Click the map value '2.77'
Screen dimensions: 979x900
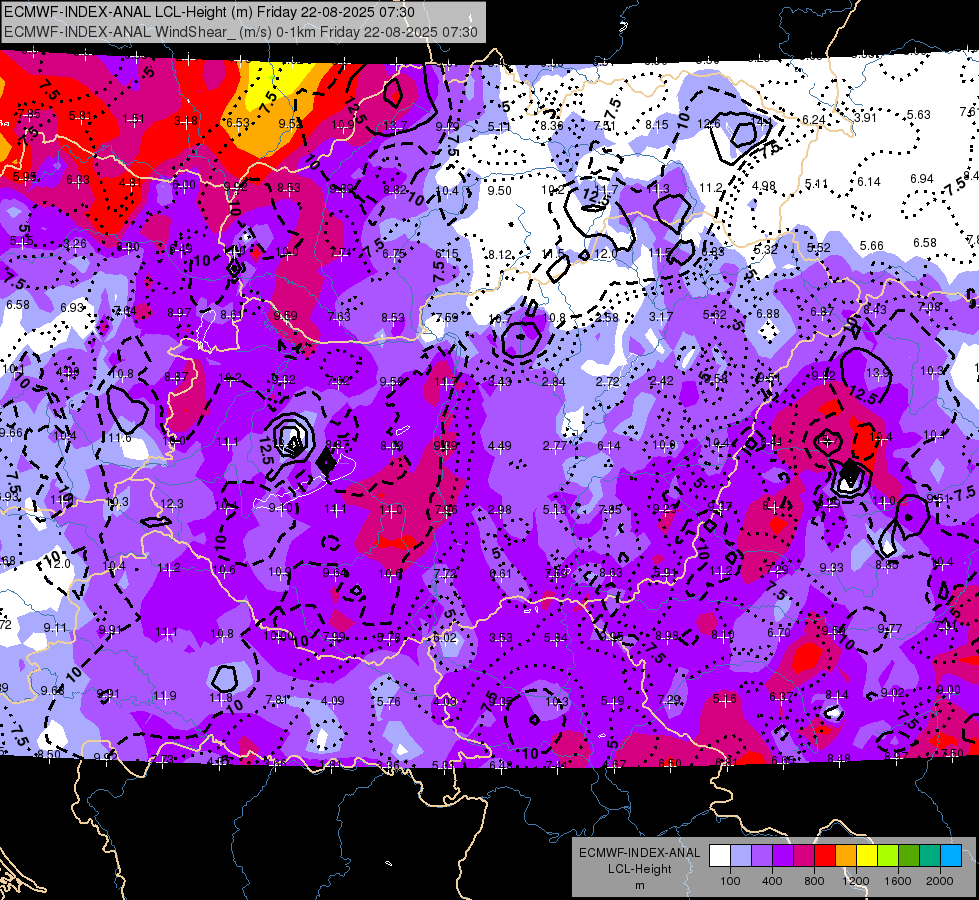[x=554, y=445]
